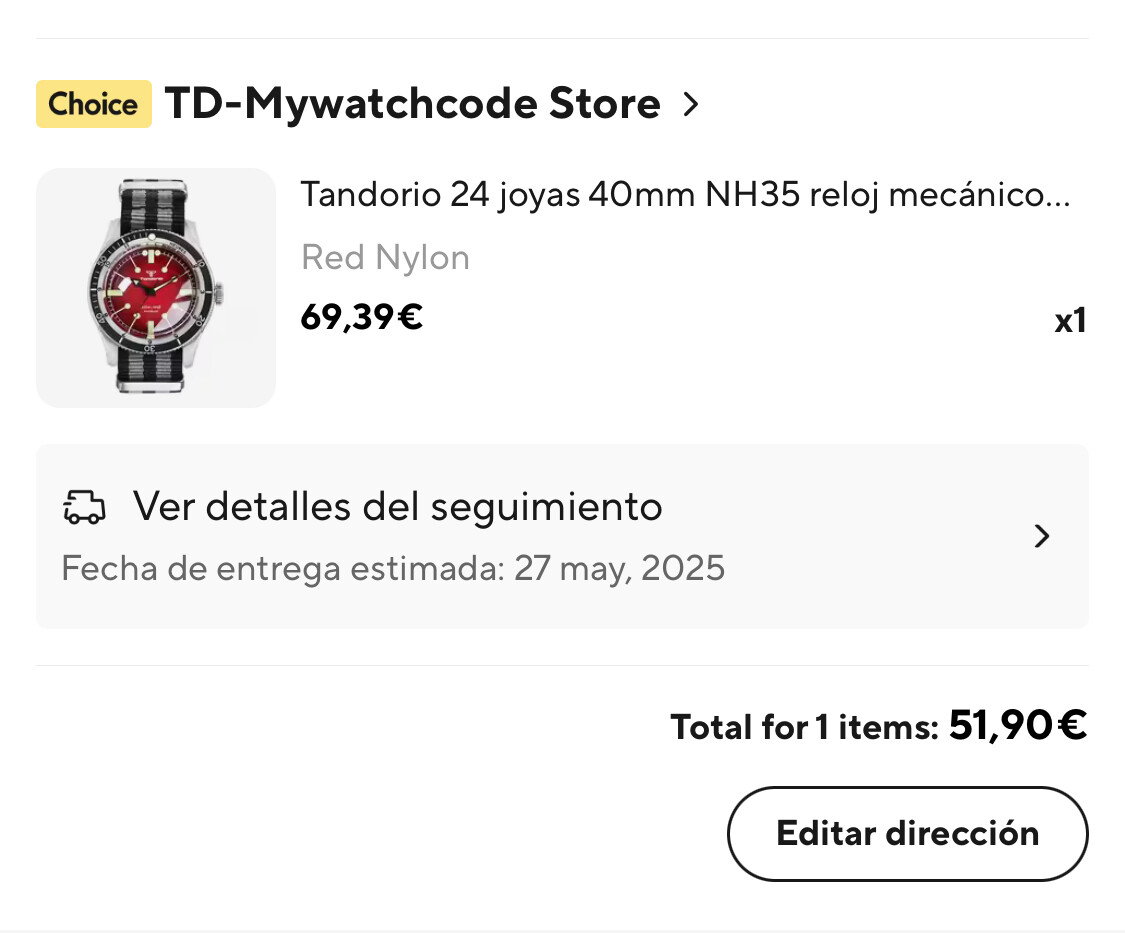The image size is (1125, 933).
Task: Open the store page via its chevron
Action: (690, 104)
